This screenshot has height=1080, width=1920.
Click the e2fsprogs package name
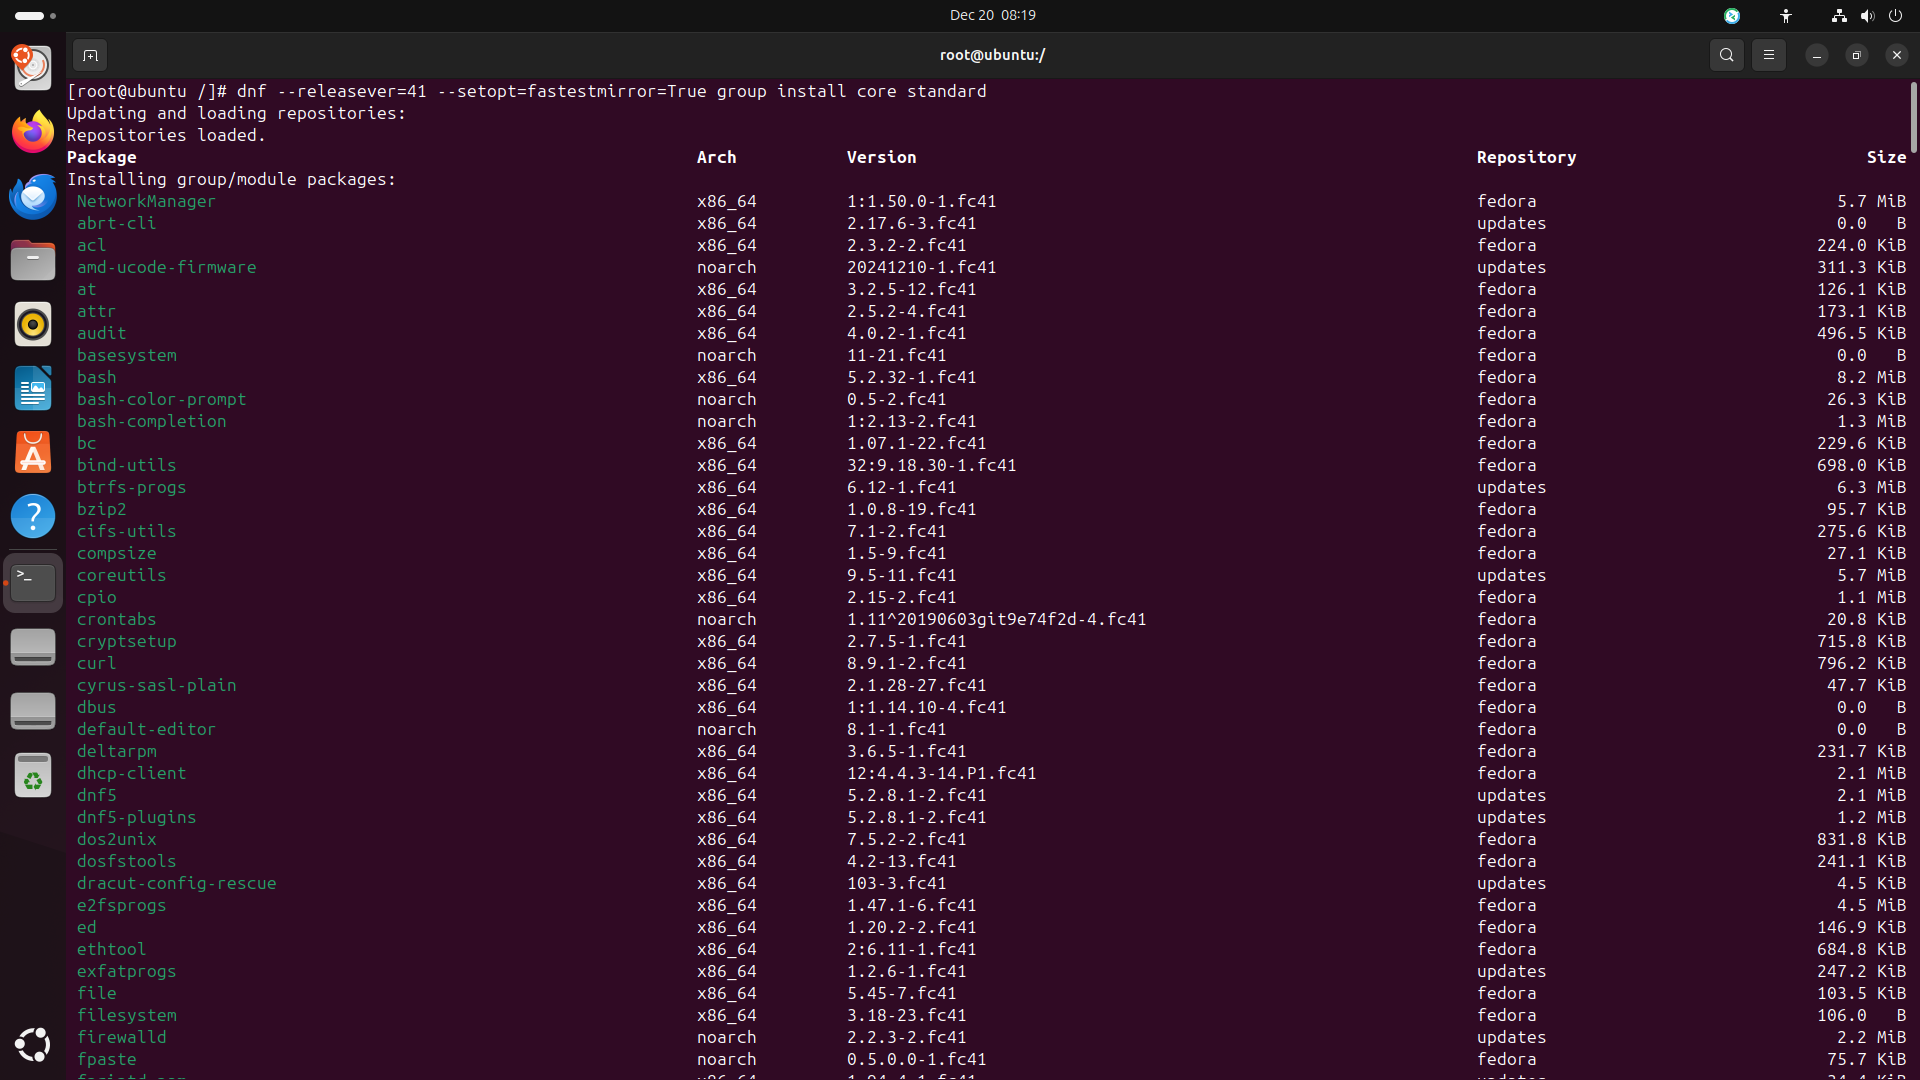[121, 905]
